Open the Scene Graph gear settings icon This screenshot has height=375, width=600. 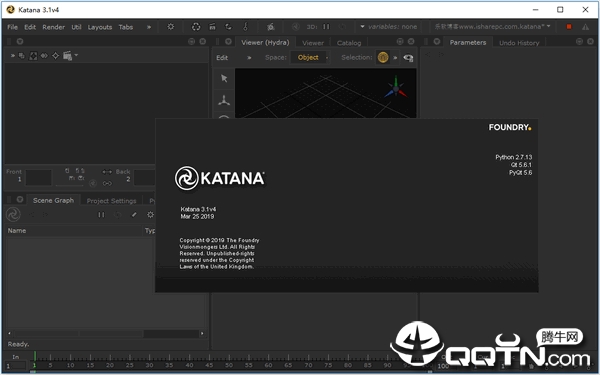pyautogui.click(x=150, y=215)
